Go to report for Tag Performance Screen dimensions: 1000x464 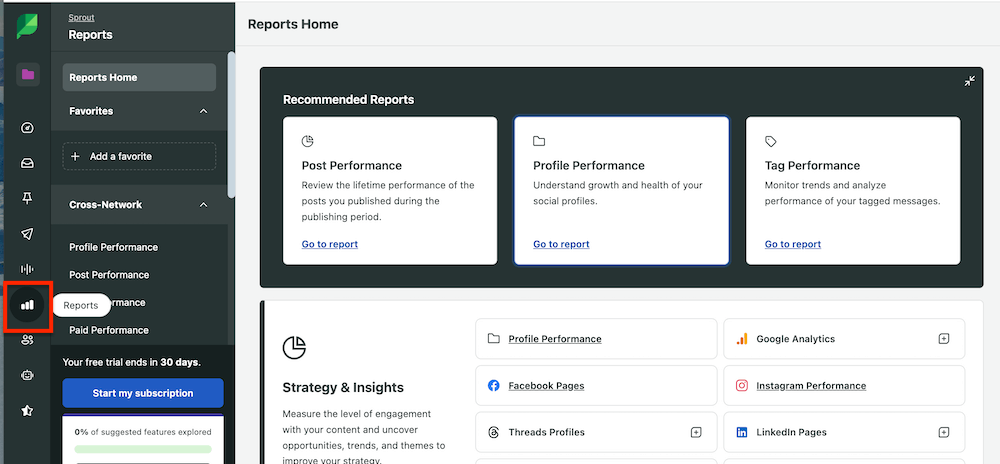(793, 244)
